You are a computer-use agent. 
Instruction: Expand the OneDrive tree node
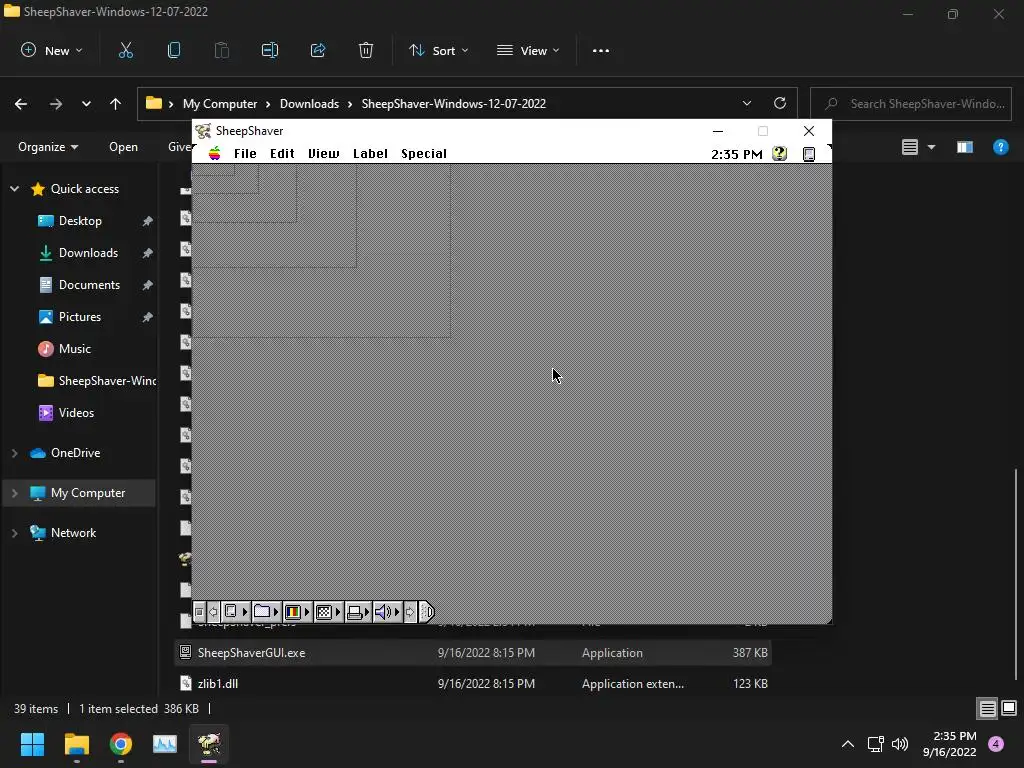pyautogui.click(x=14, y=453)
